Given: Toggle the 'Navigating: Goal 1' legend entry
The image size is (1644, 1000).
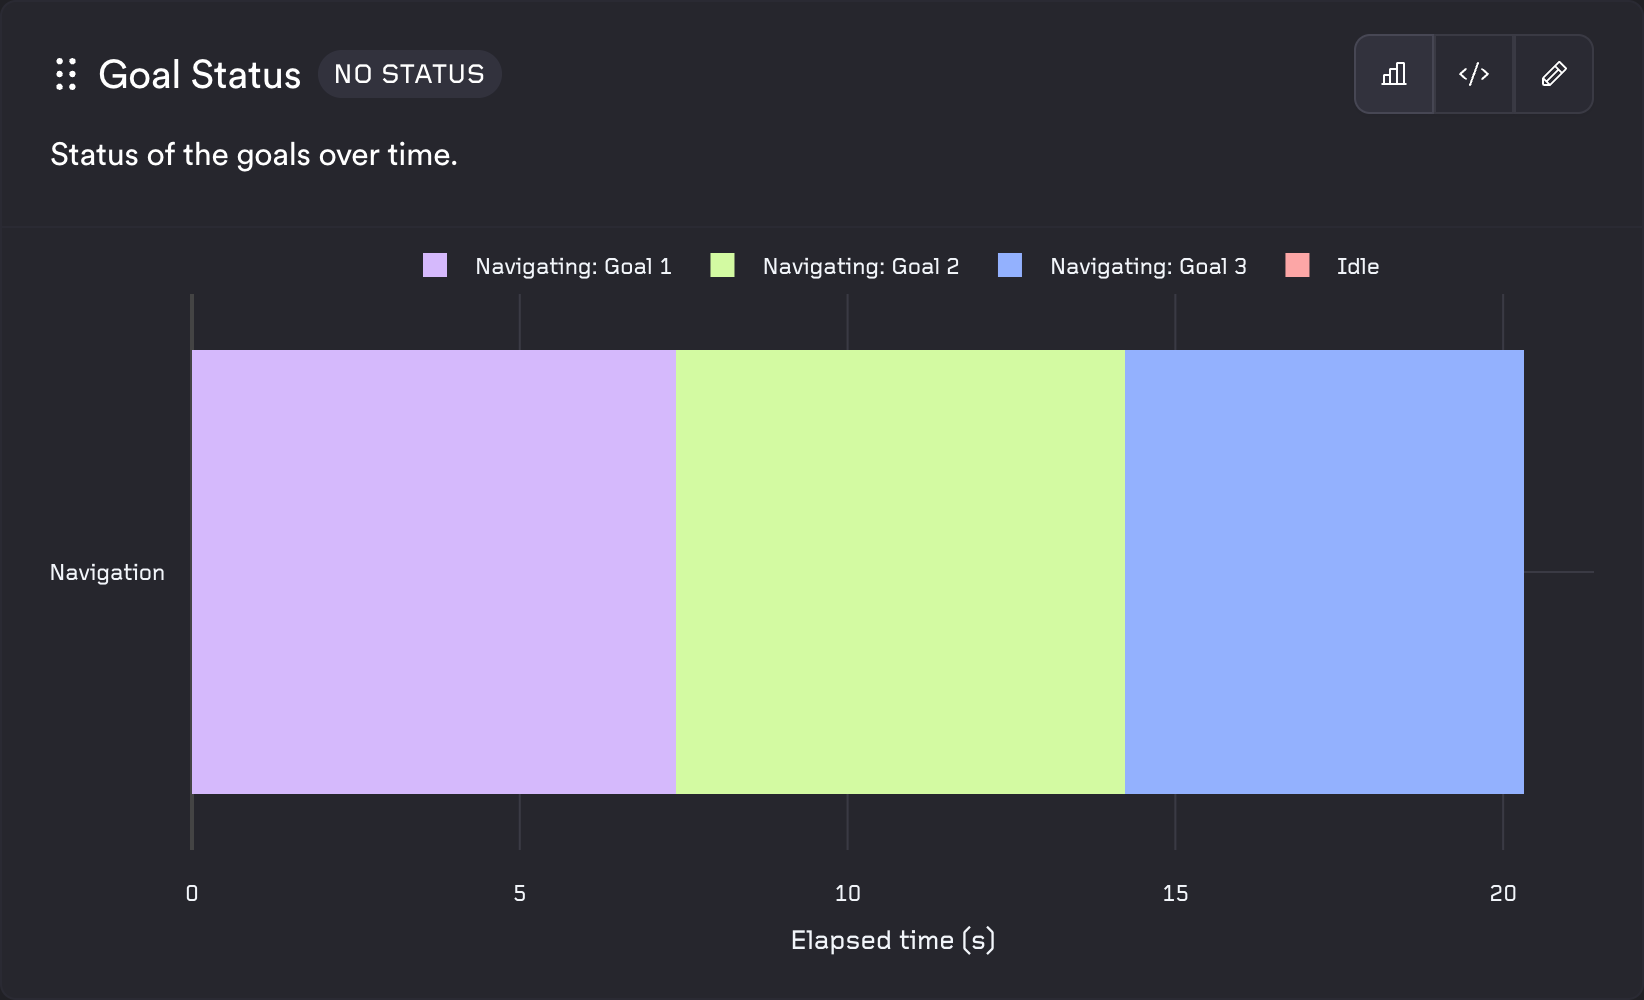Looking at the screenshot, I should [573, 266].
